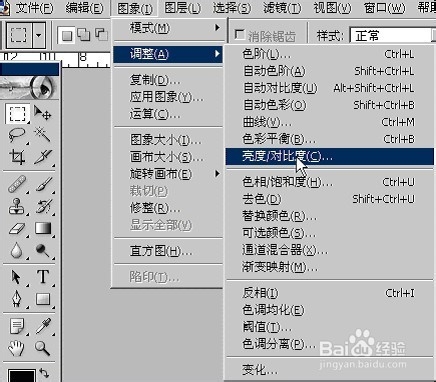Image resolution: width=436 pixels, height=382 pixels.
Task: Select the Type tool
Action: pos(43,277)
